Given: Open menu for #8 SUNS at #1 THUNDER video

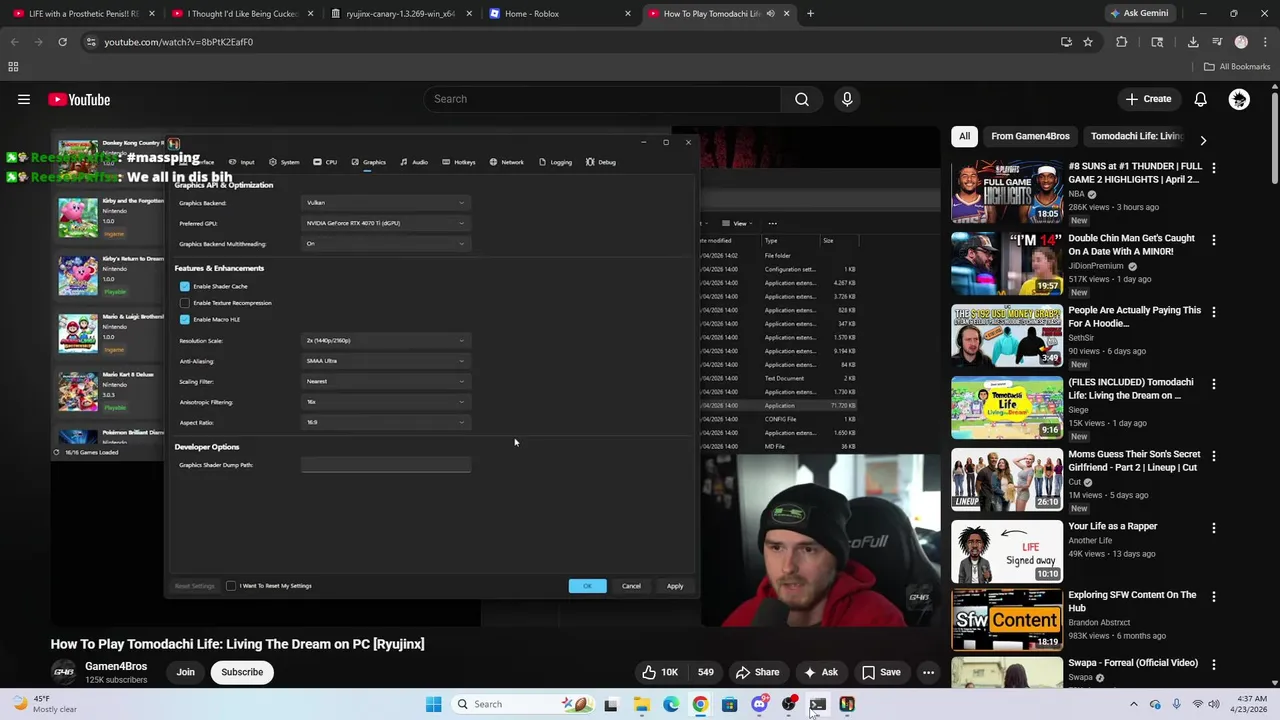Looking at the screenshot, I should 1214,168.
